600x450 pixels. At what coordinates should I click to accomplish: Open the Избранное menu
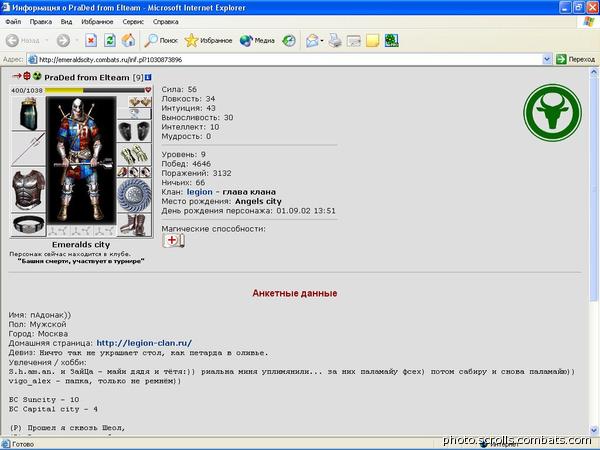(x=97, y=22)
